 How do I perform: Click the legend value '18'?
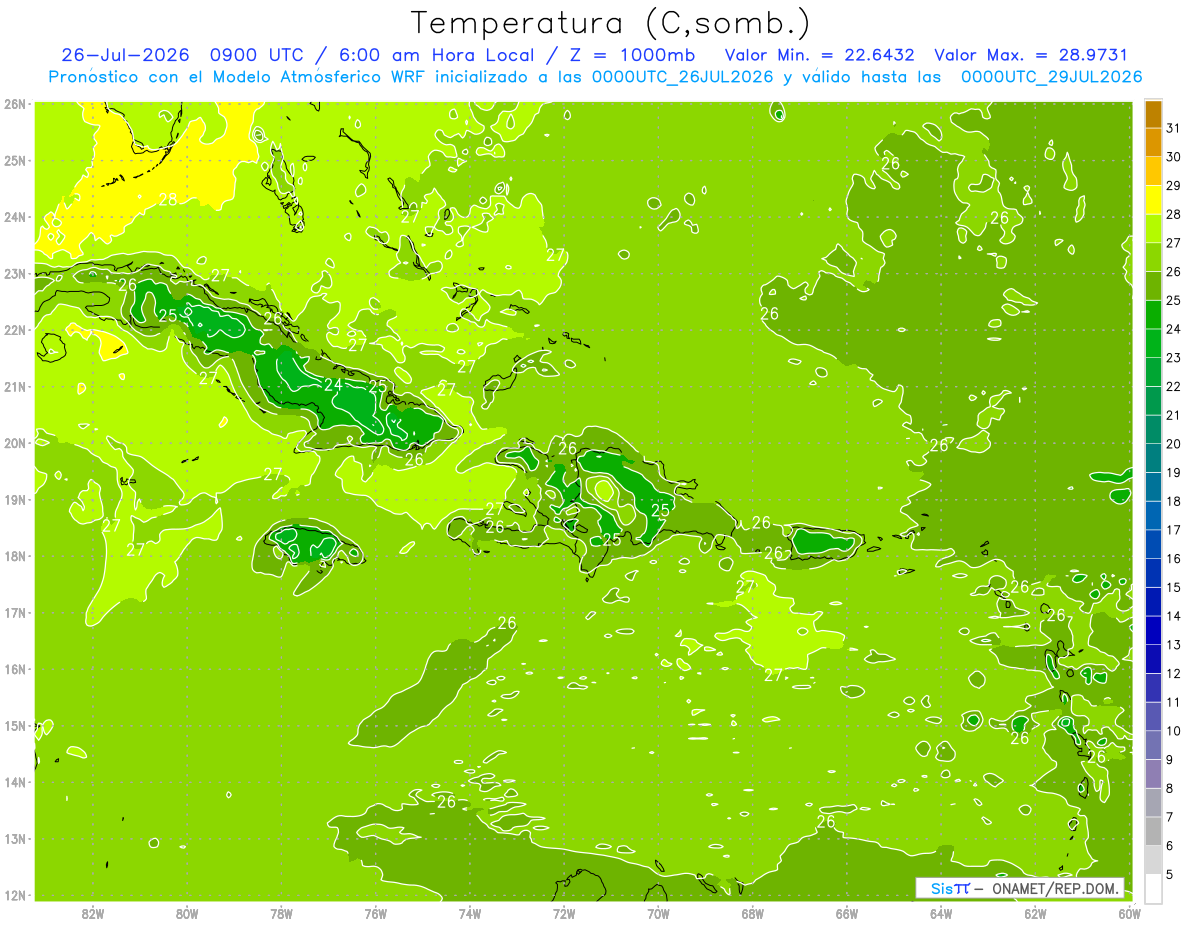click(1174, 501)
